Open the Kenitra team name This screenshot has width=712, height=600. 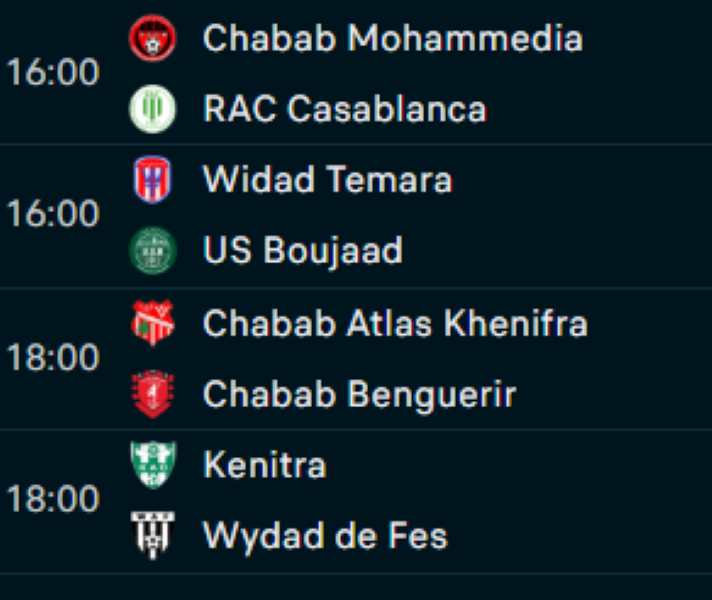[x=264, y=465]
